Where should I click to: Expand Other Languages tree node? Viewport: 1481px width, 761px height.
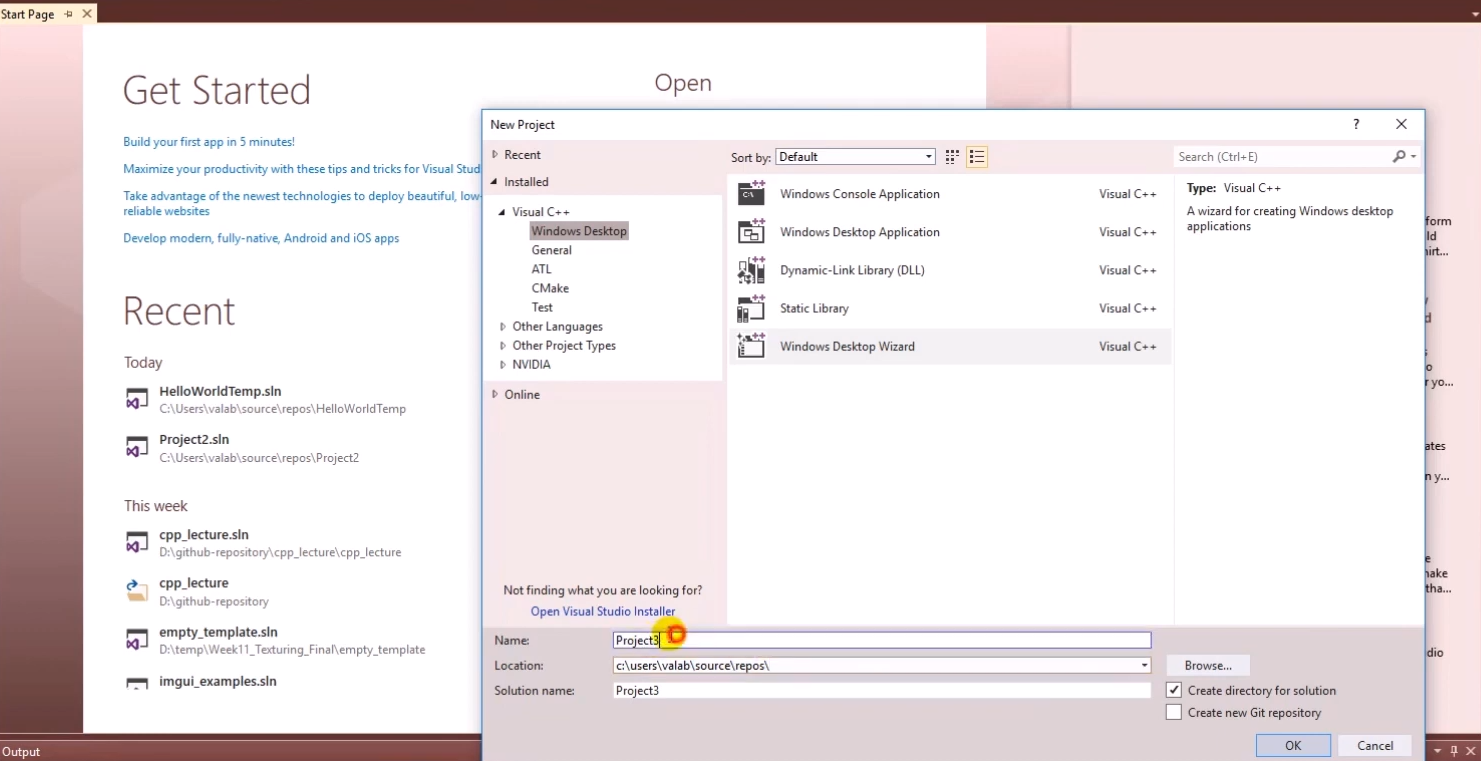coord(503,326)
